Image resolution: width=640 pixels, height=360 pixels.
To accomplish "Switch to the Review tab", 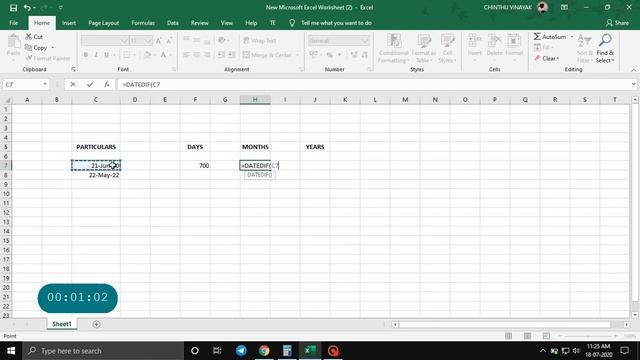I will point(200,23).
